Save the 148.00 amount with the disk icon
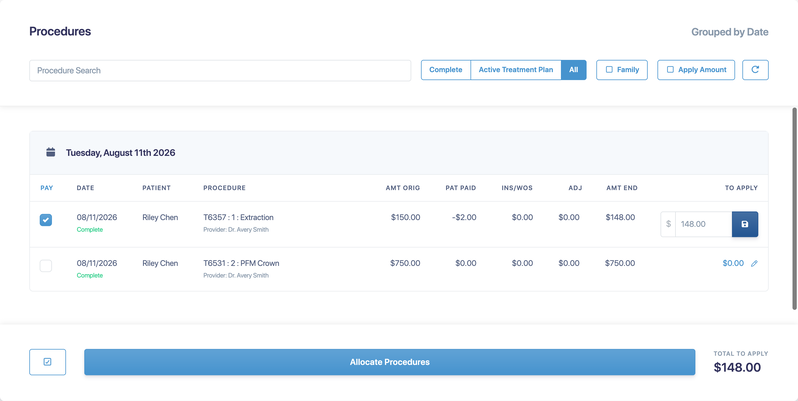This screenshot has height=401, width=798. (745, 224)
